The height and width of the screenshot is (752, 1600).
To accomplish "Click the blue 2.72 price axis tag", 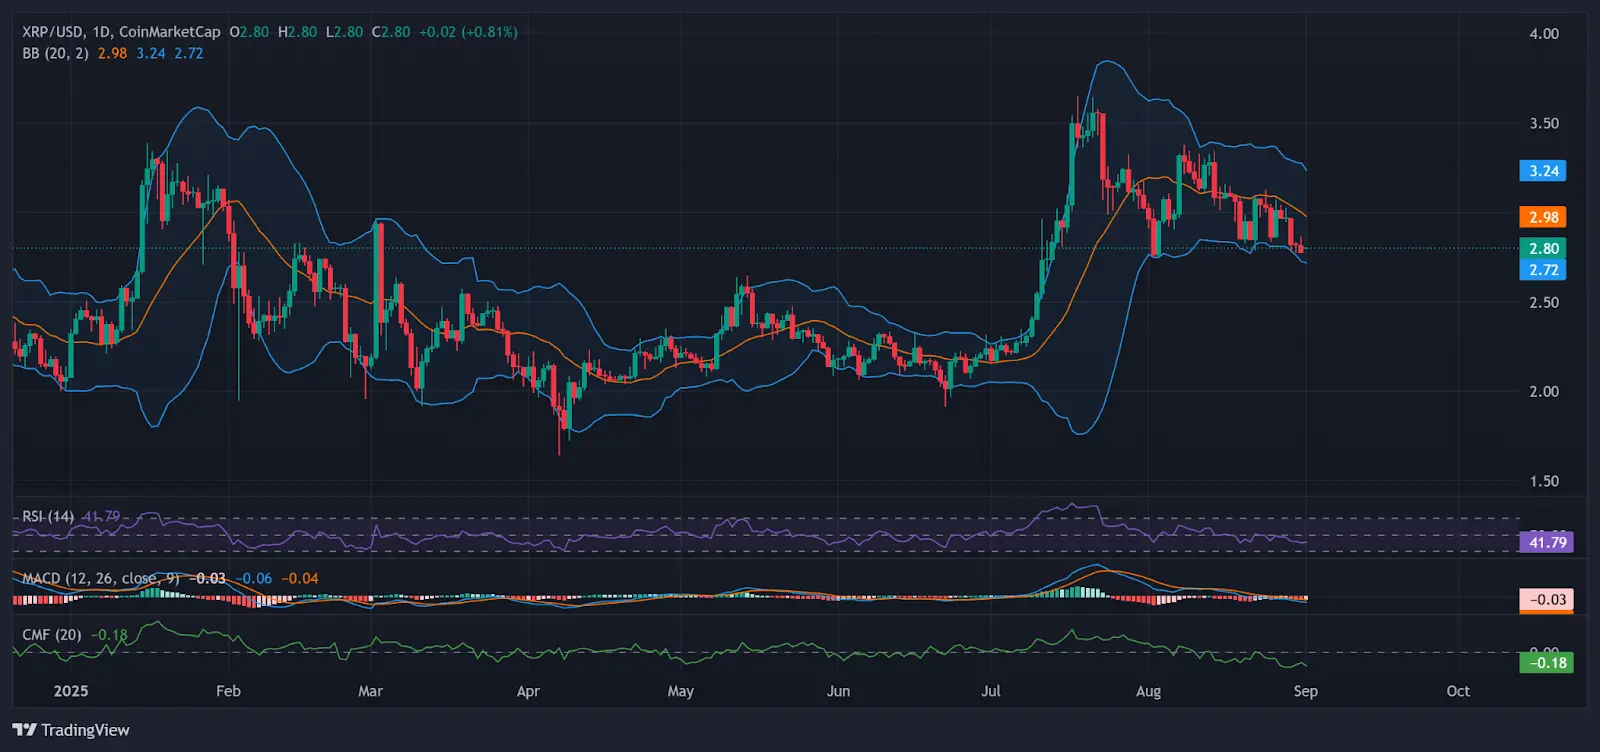I will pos(1543,270).
